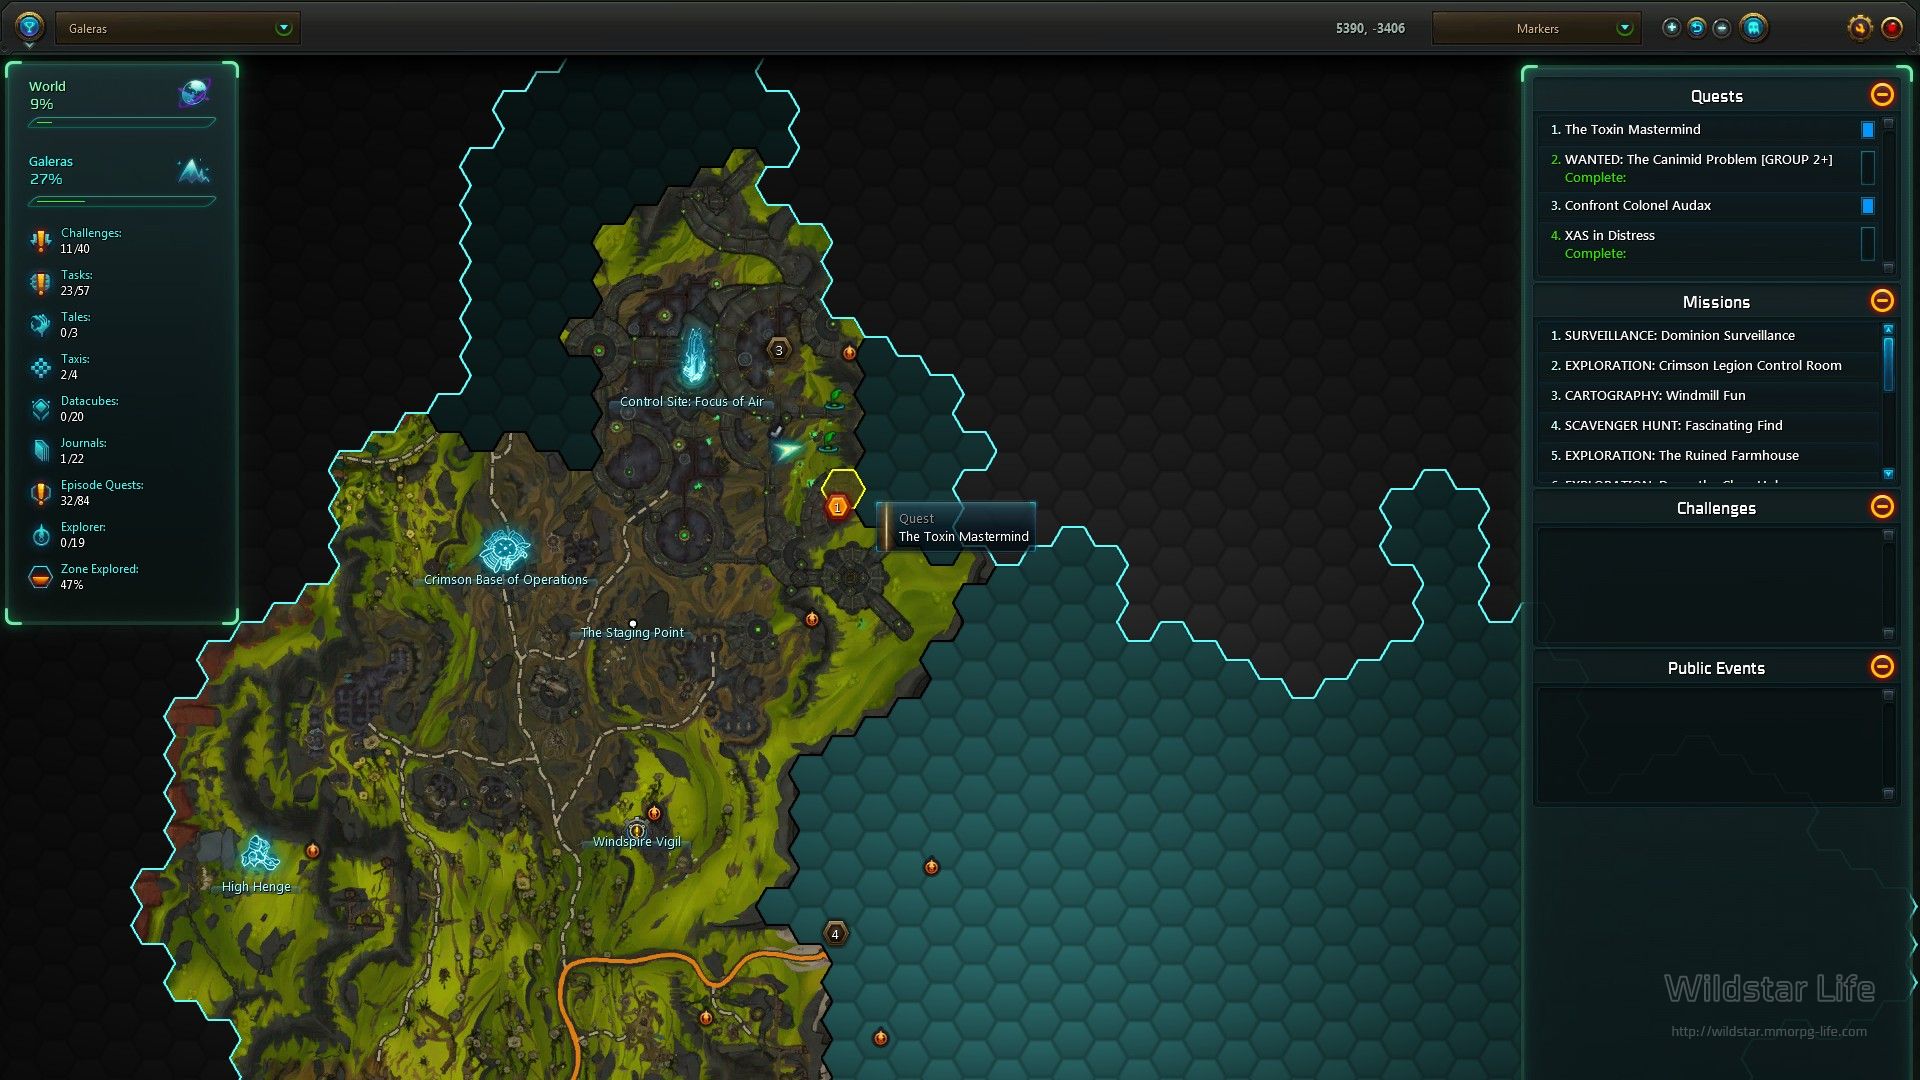This screenshot has height=1080, width=1920.
Task: Click the Episode Quests stat icon
Action: point(40,493)
